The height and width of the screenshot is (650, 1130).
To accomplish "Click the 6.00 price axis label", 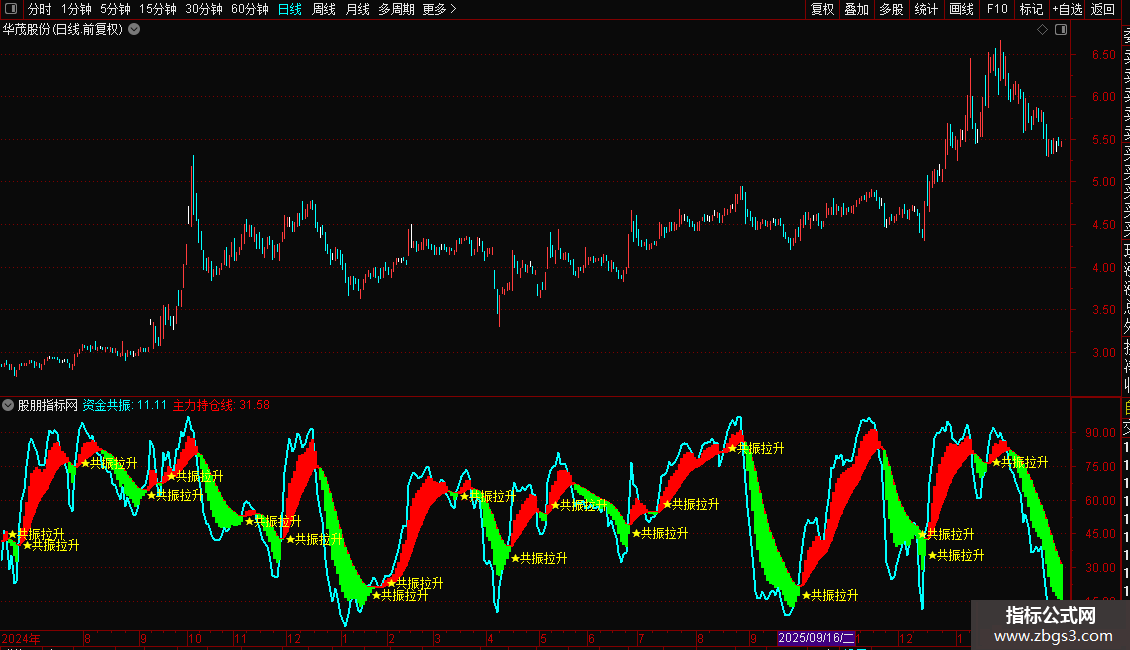I will [1103, 97].
